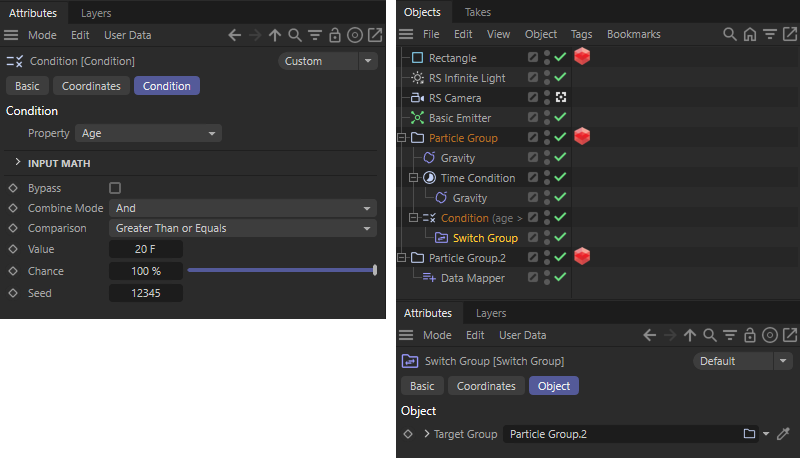The height and width of the screenshot is (458, 800).
Task: Click Data Mapper object icon
Action: click(x=429, y=277)
